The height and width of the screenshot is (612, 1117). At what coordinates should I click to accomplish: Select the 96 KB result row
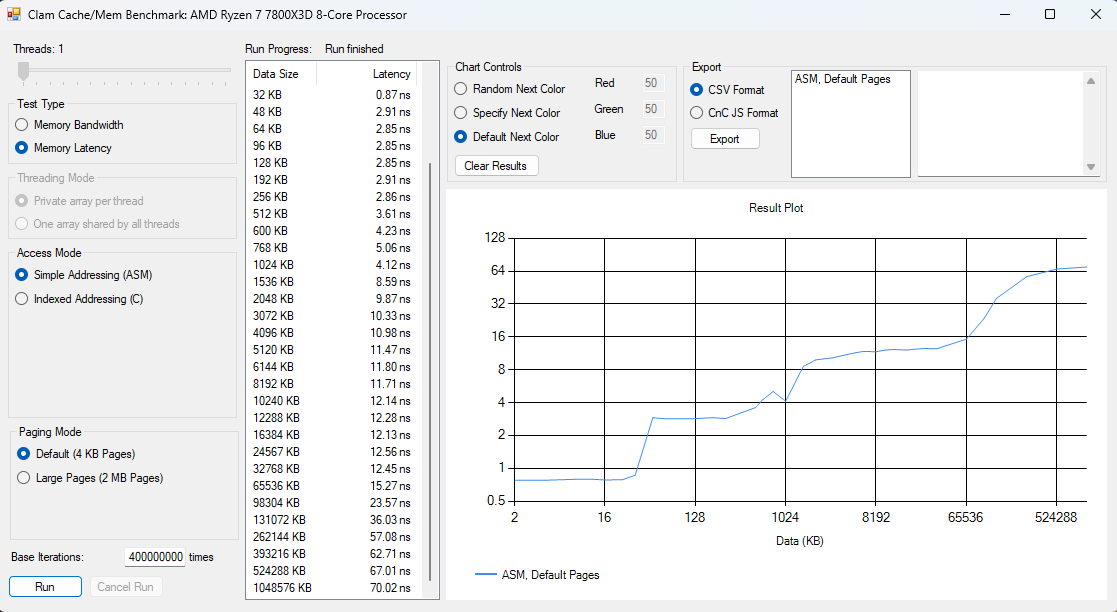pos(334,146)
